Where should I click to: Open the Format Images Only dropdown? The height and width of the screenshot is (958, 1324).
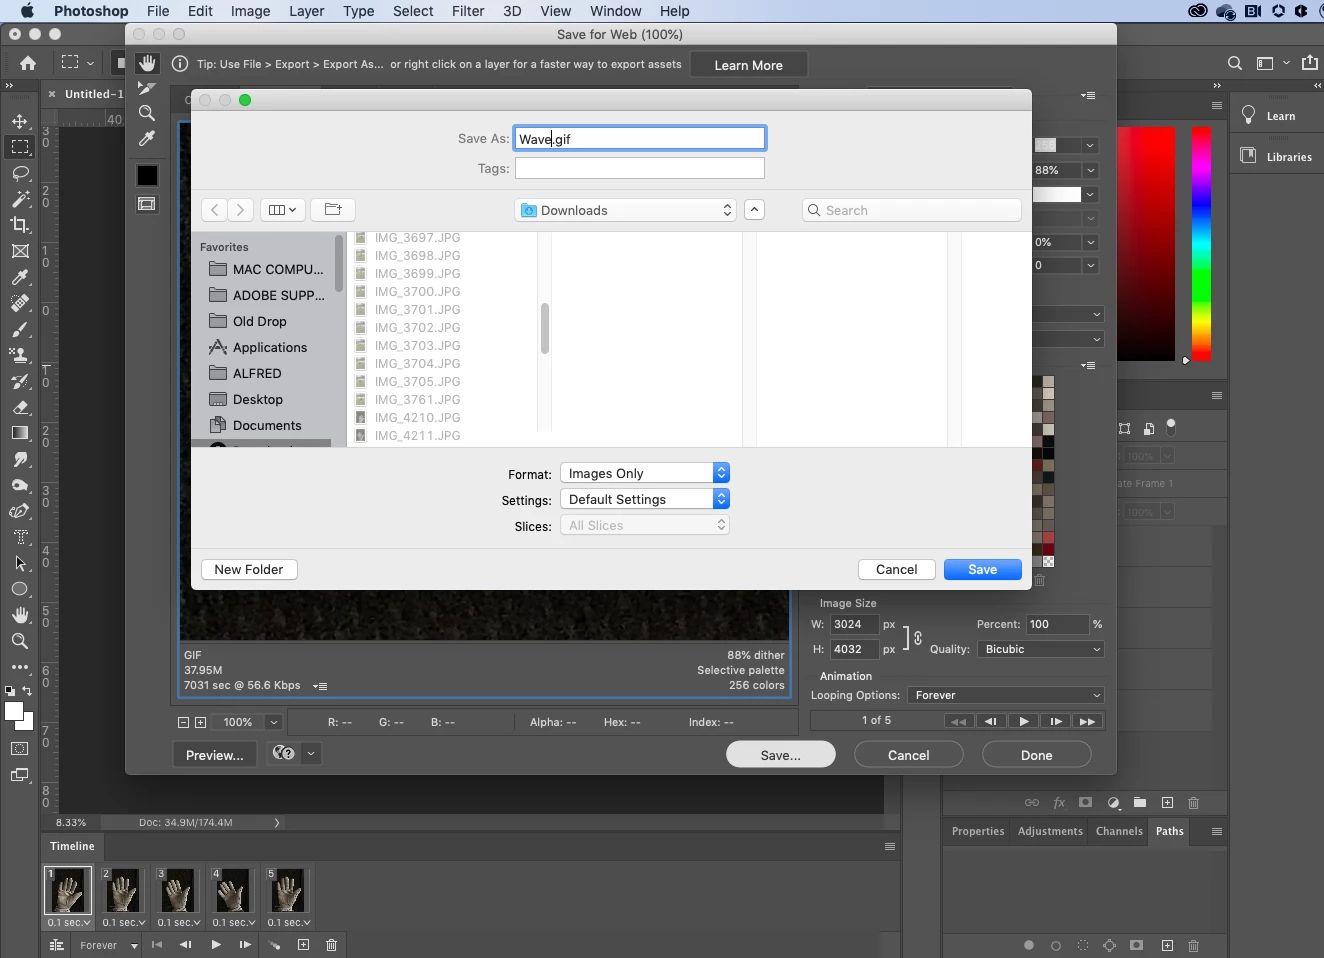(645, 473)
